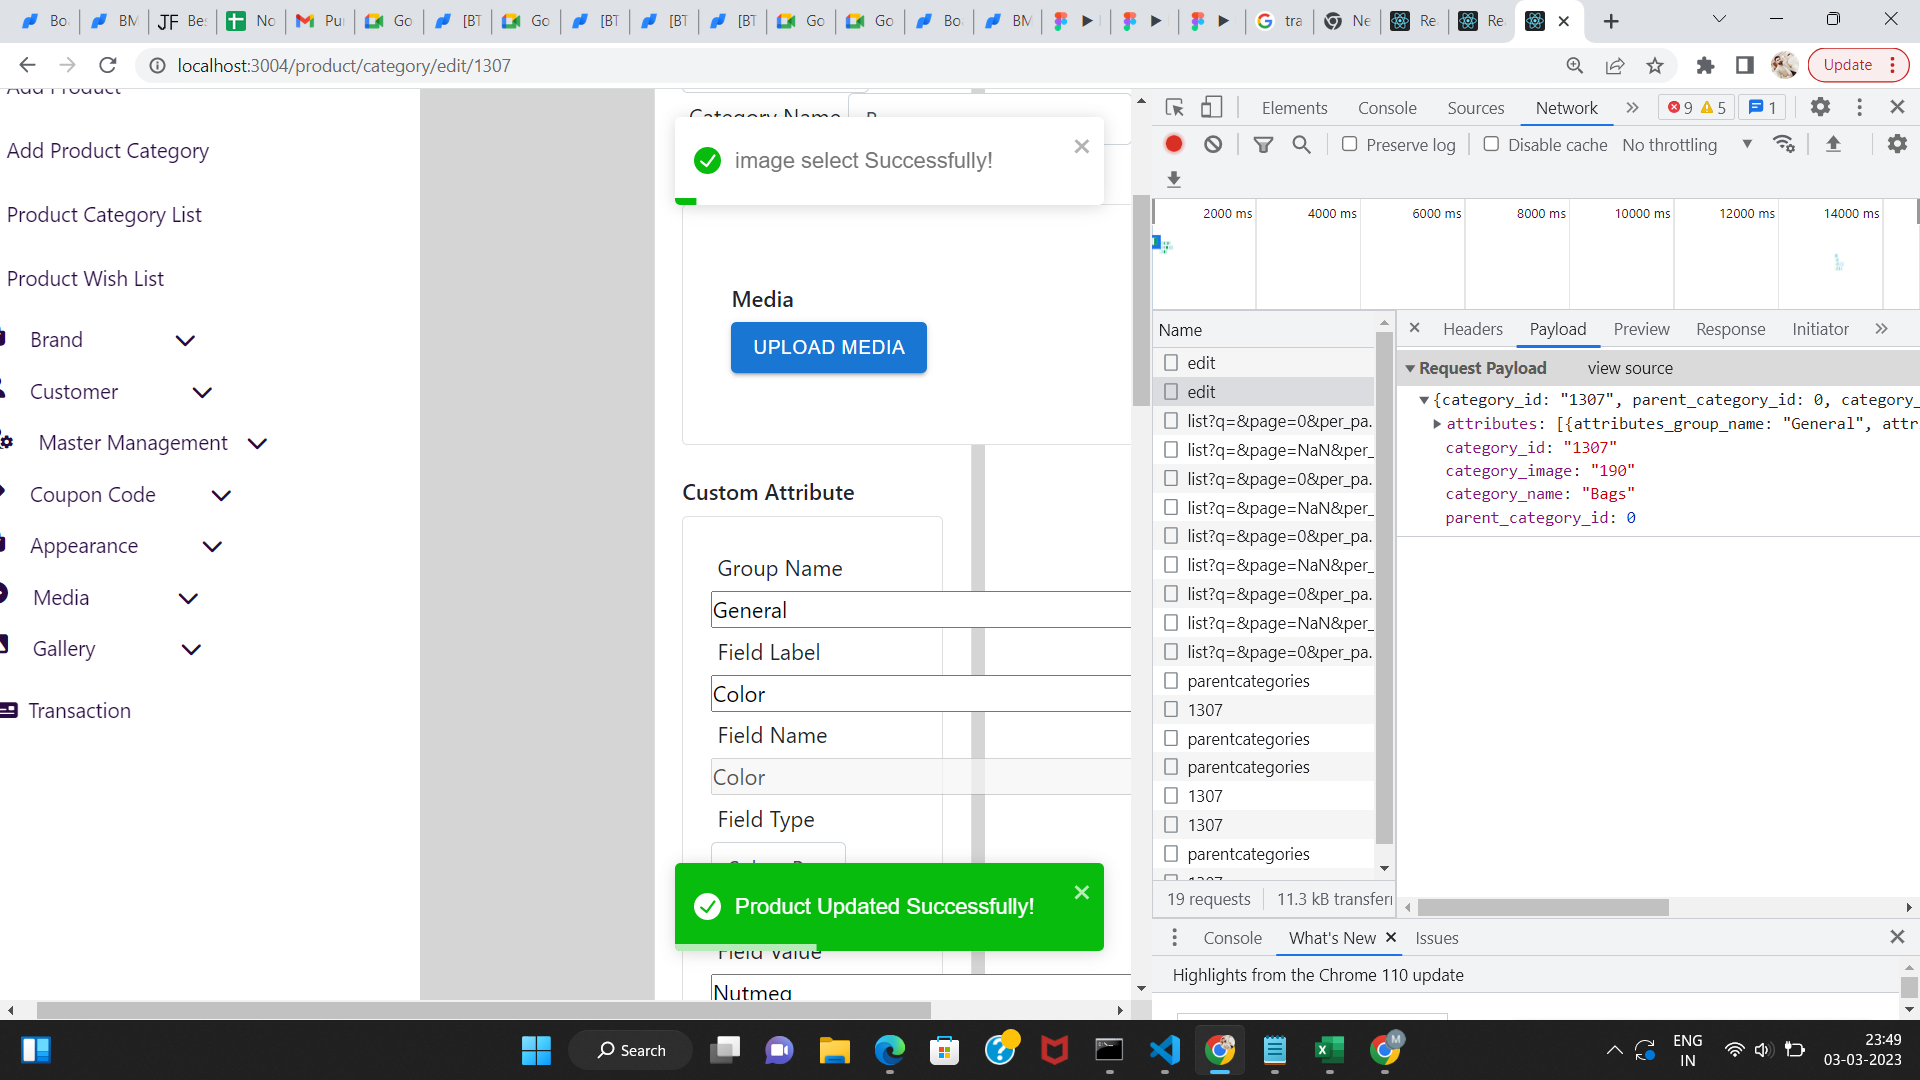The image size is (1920, 1080).
Task: Check the second edit request checkbox
Action: pyautogui.click(x=1171, y=392)
